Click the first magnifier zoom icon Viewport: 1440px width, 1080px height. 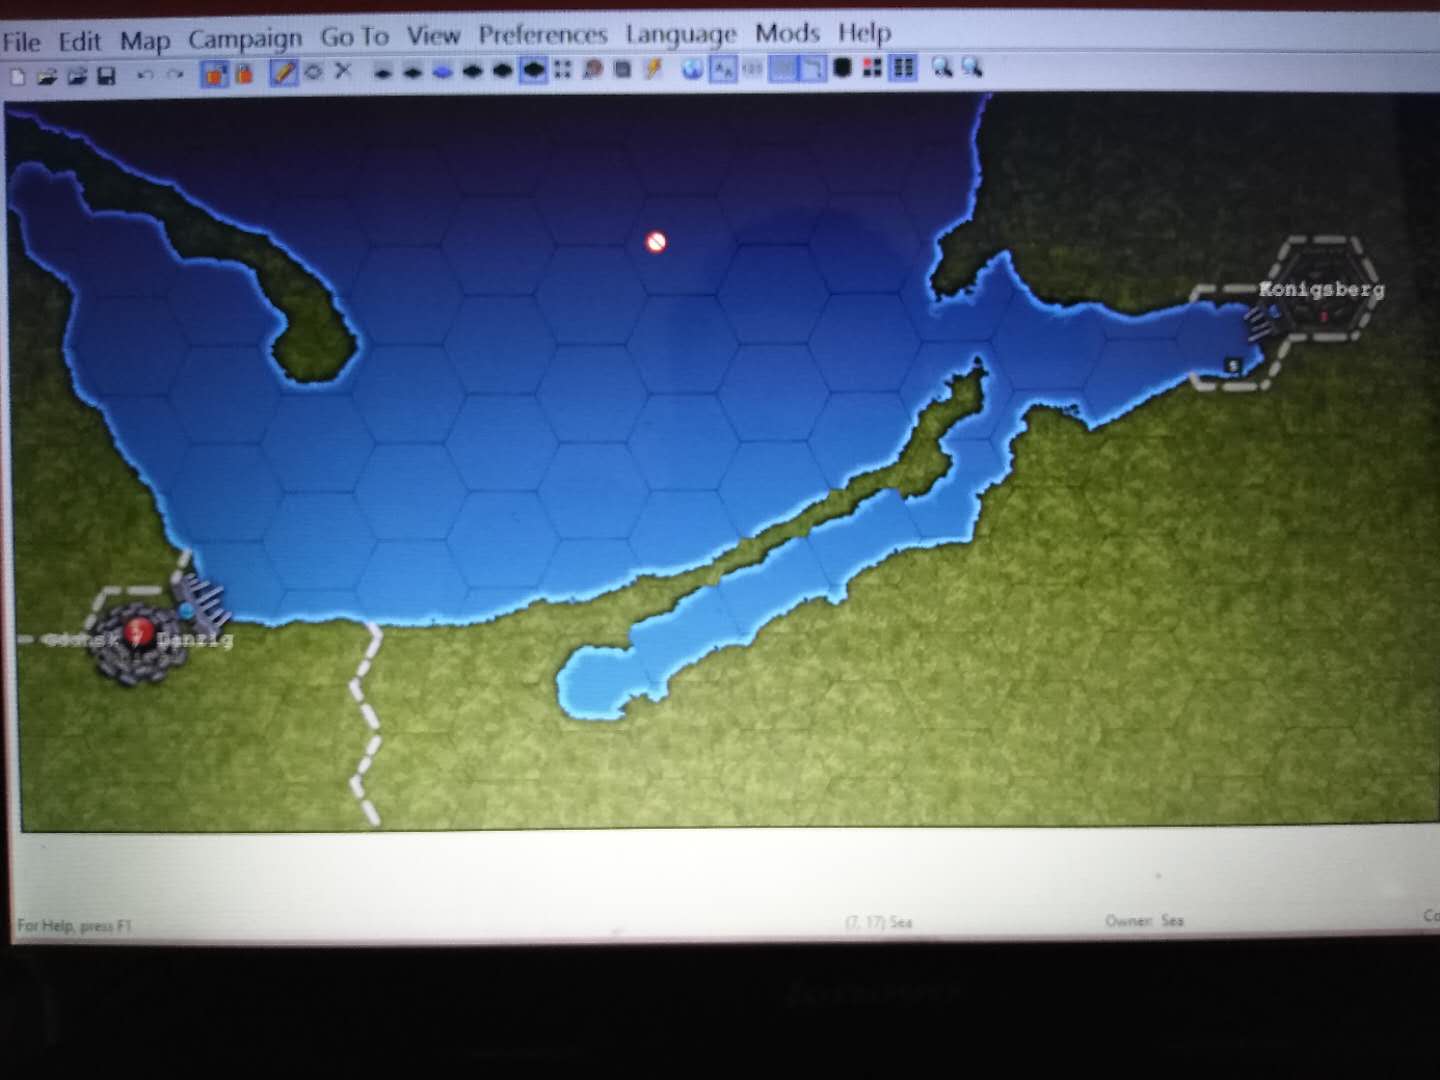pos(942,67)
